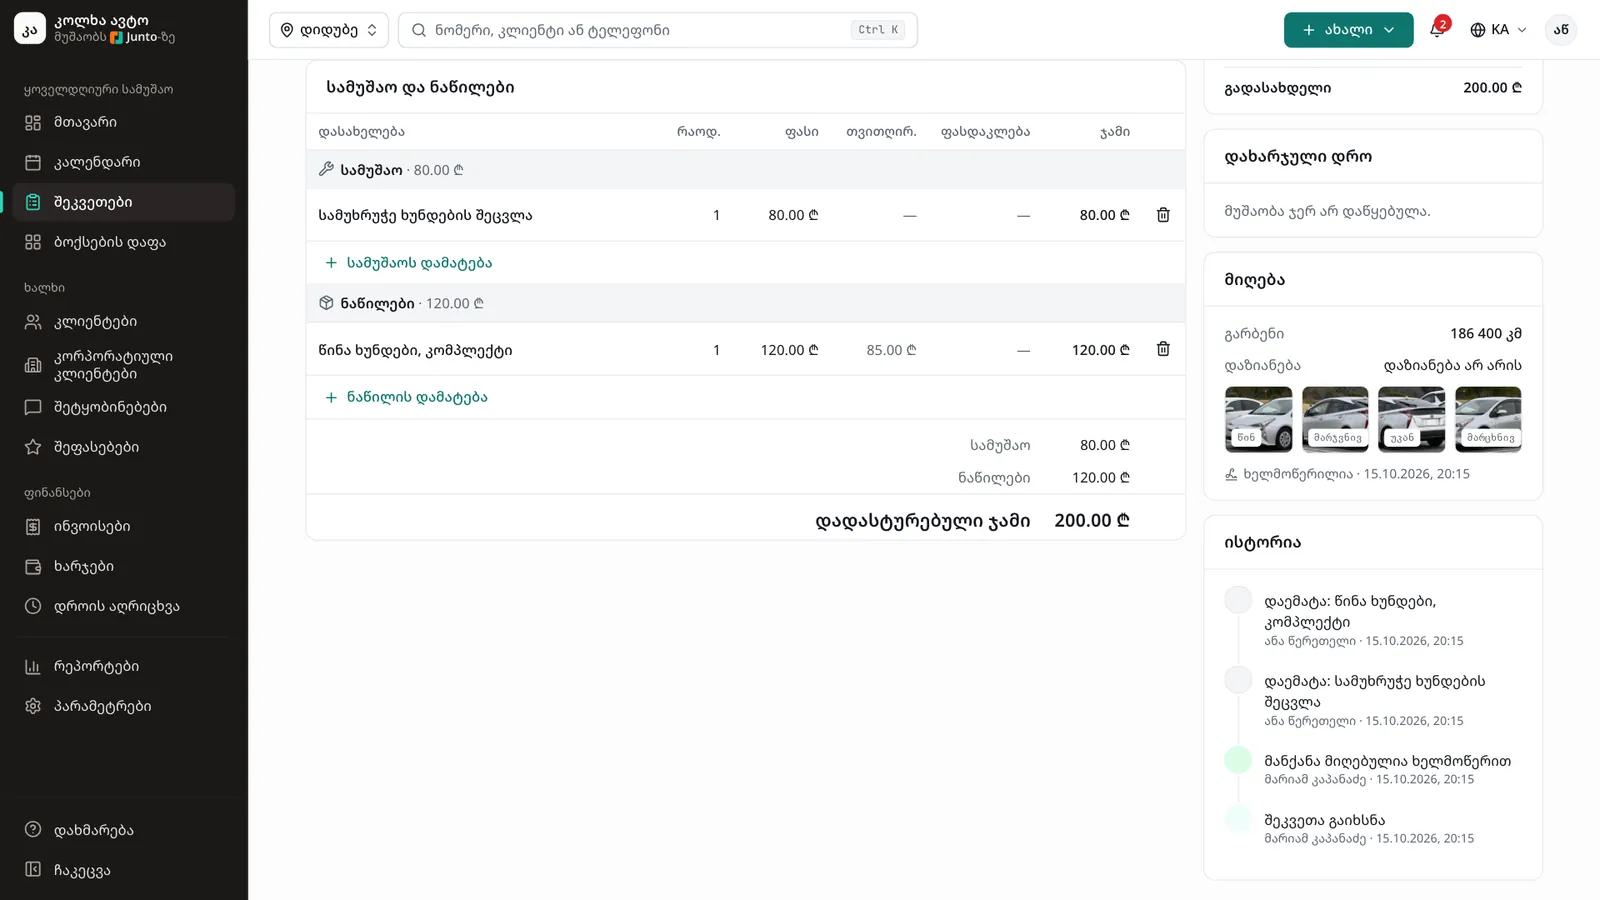Open the KA language selector
Screen dimensions: 1600x900
coord(1498,30)
